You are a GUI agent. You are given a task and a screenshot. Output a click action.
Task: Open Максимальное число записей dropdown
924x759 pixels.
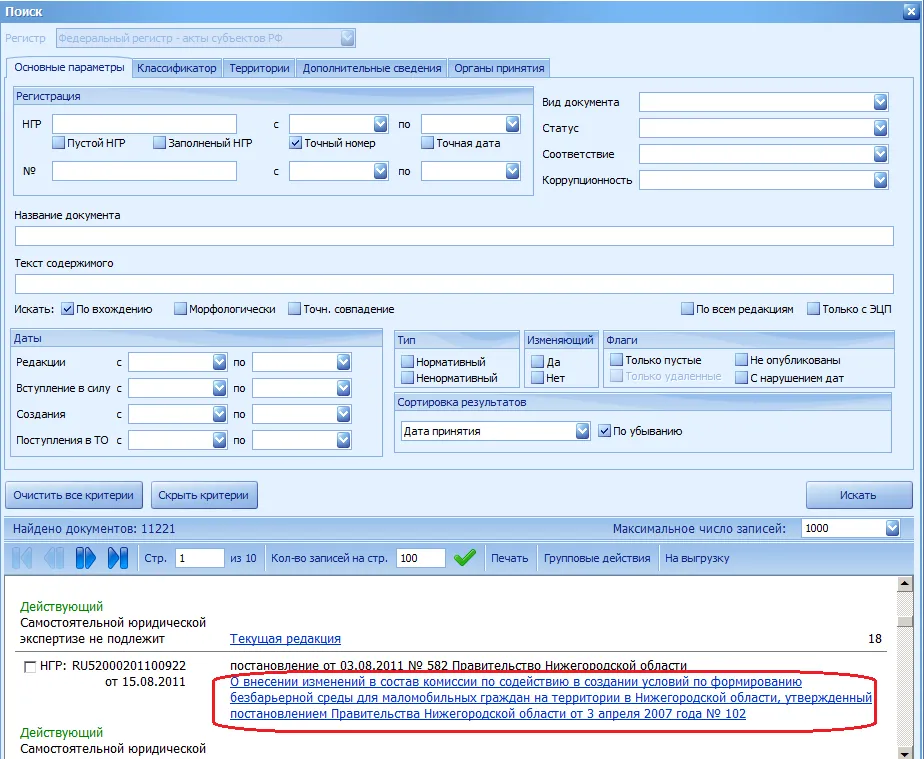[x=892, y=528]
